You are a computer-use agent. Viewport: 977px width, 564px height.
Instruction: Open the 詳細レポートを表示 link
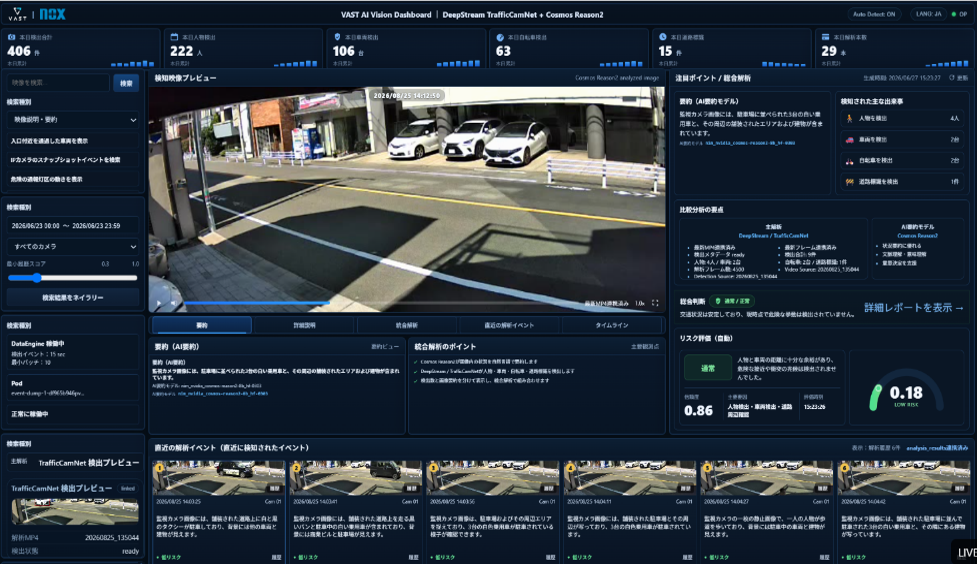[913, 308]
